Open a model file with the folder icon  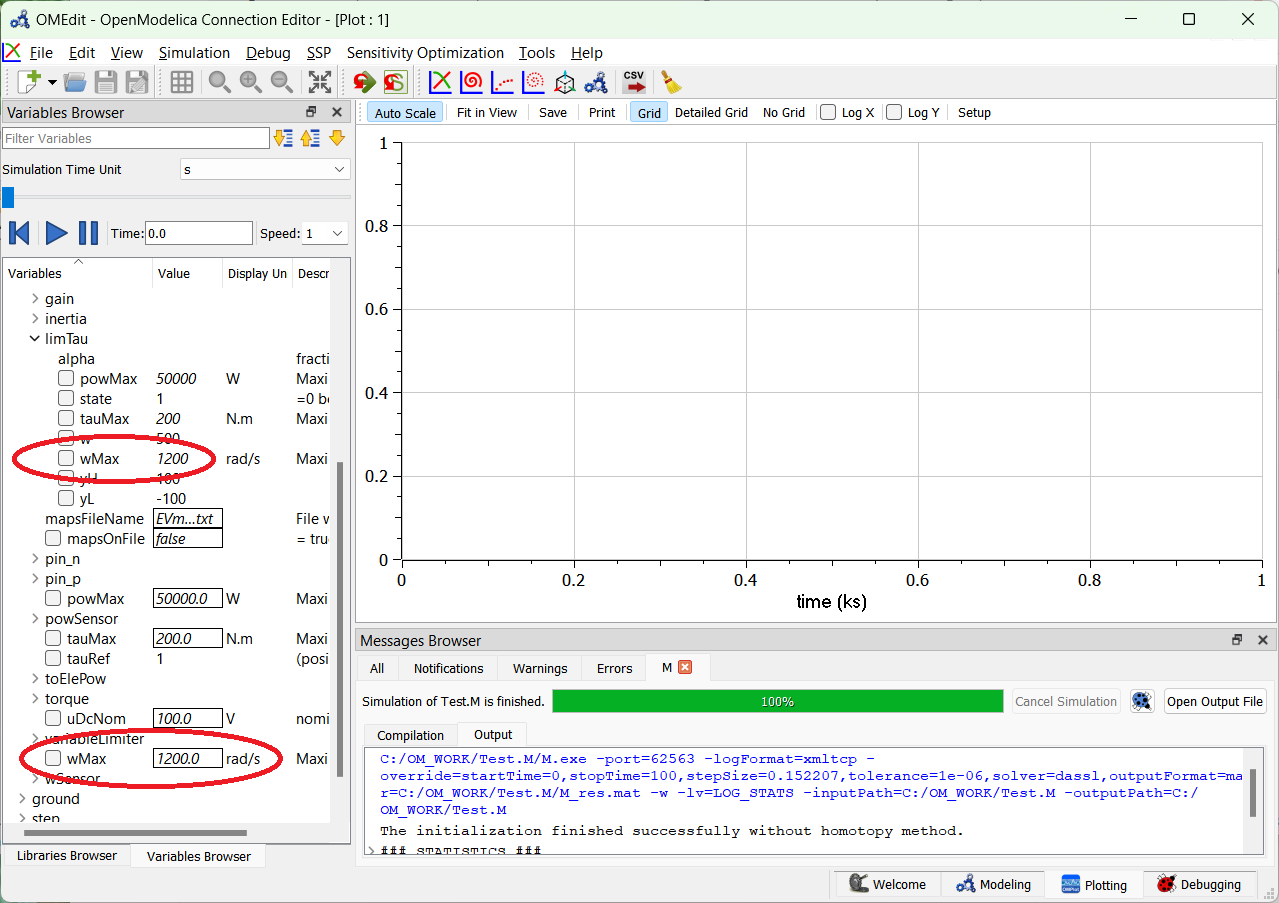tap(74, 82)
